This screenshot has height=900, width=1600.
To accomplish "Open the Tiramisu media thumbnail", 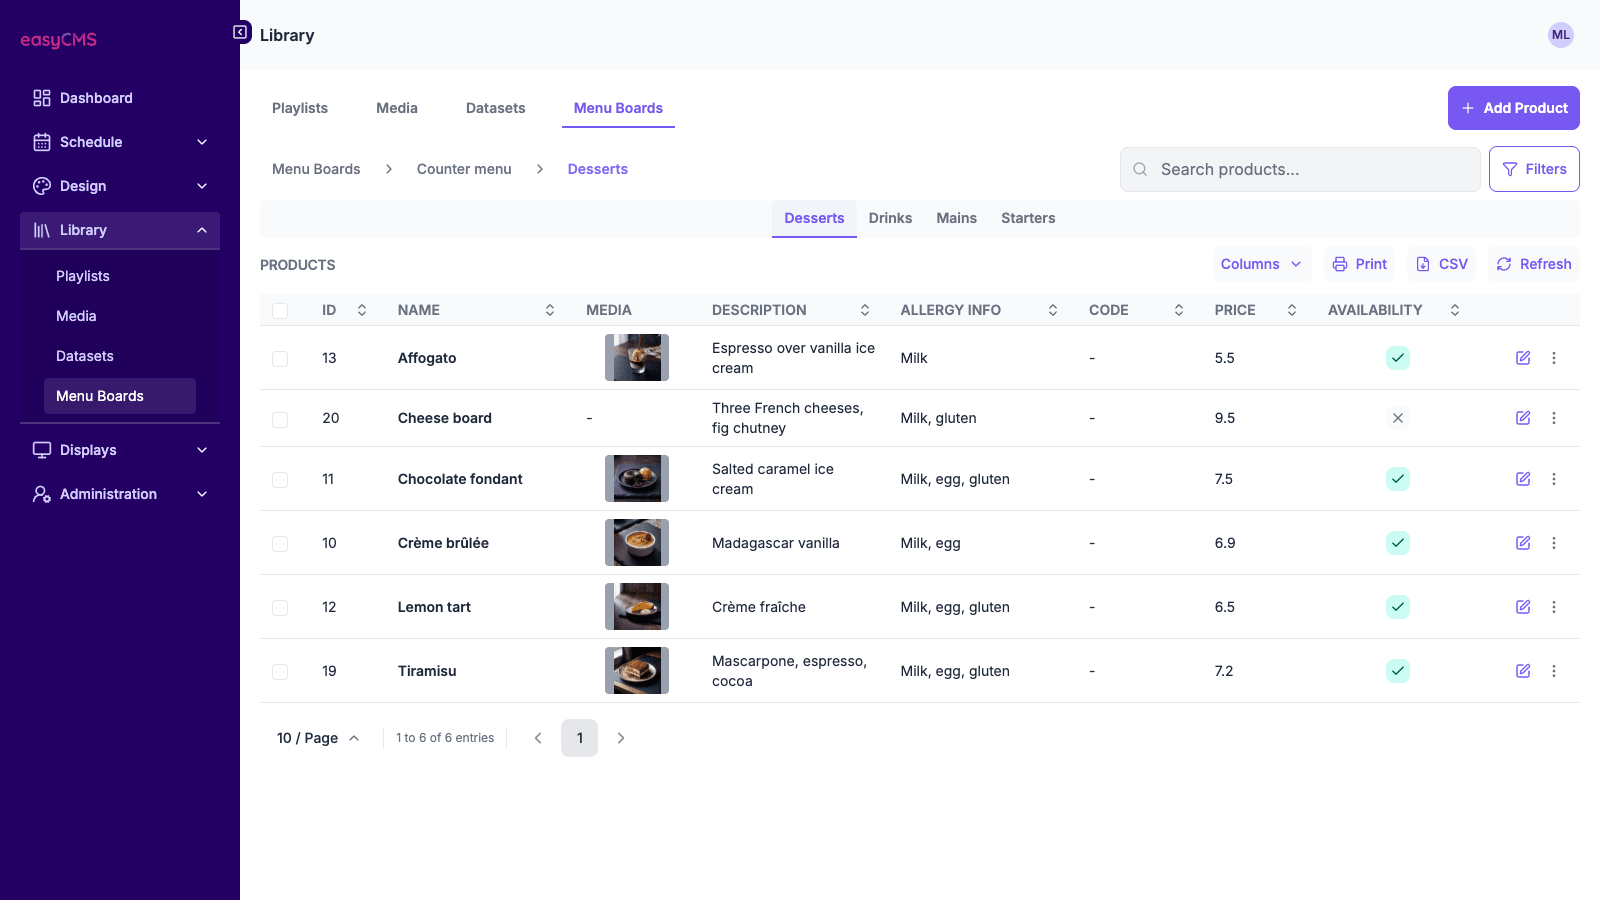I will click(x=637, y=671).
